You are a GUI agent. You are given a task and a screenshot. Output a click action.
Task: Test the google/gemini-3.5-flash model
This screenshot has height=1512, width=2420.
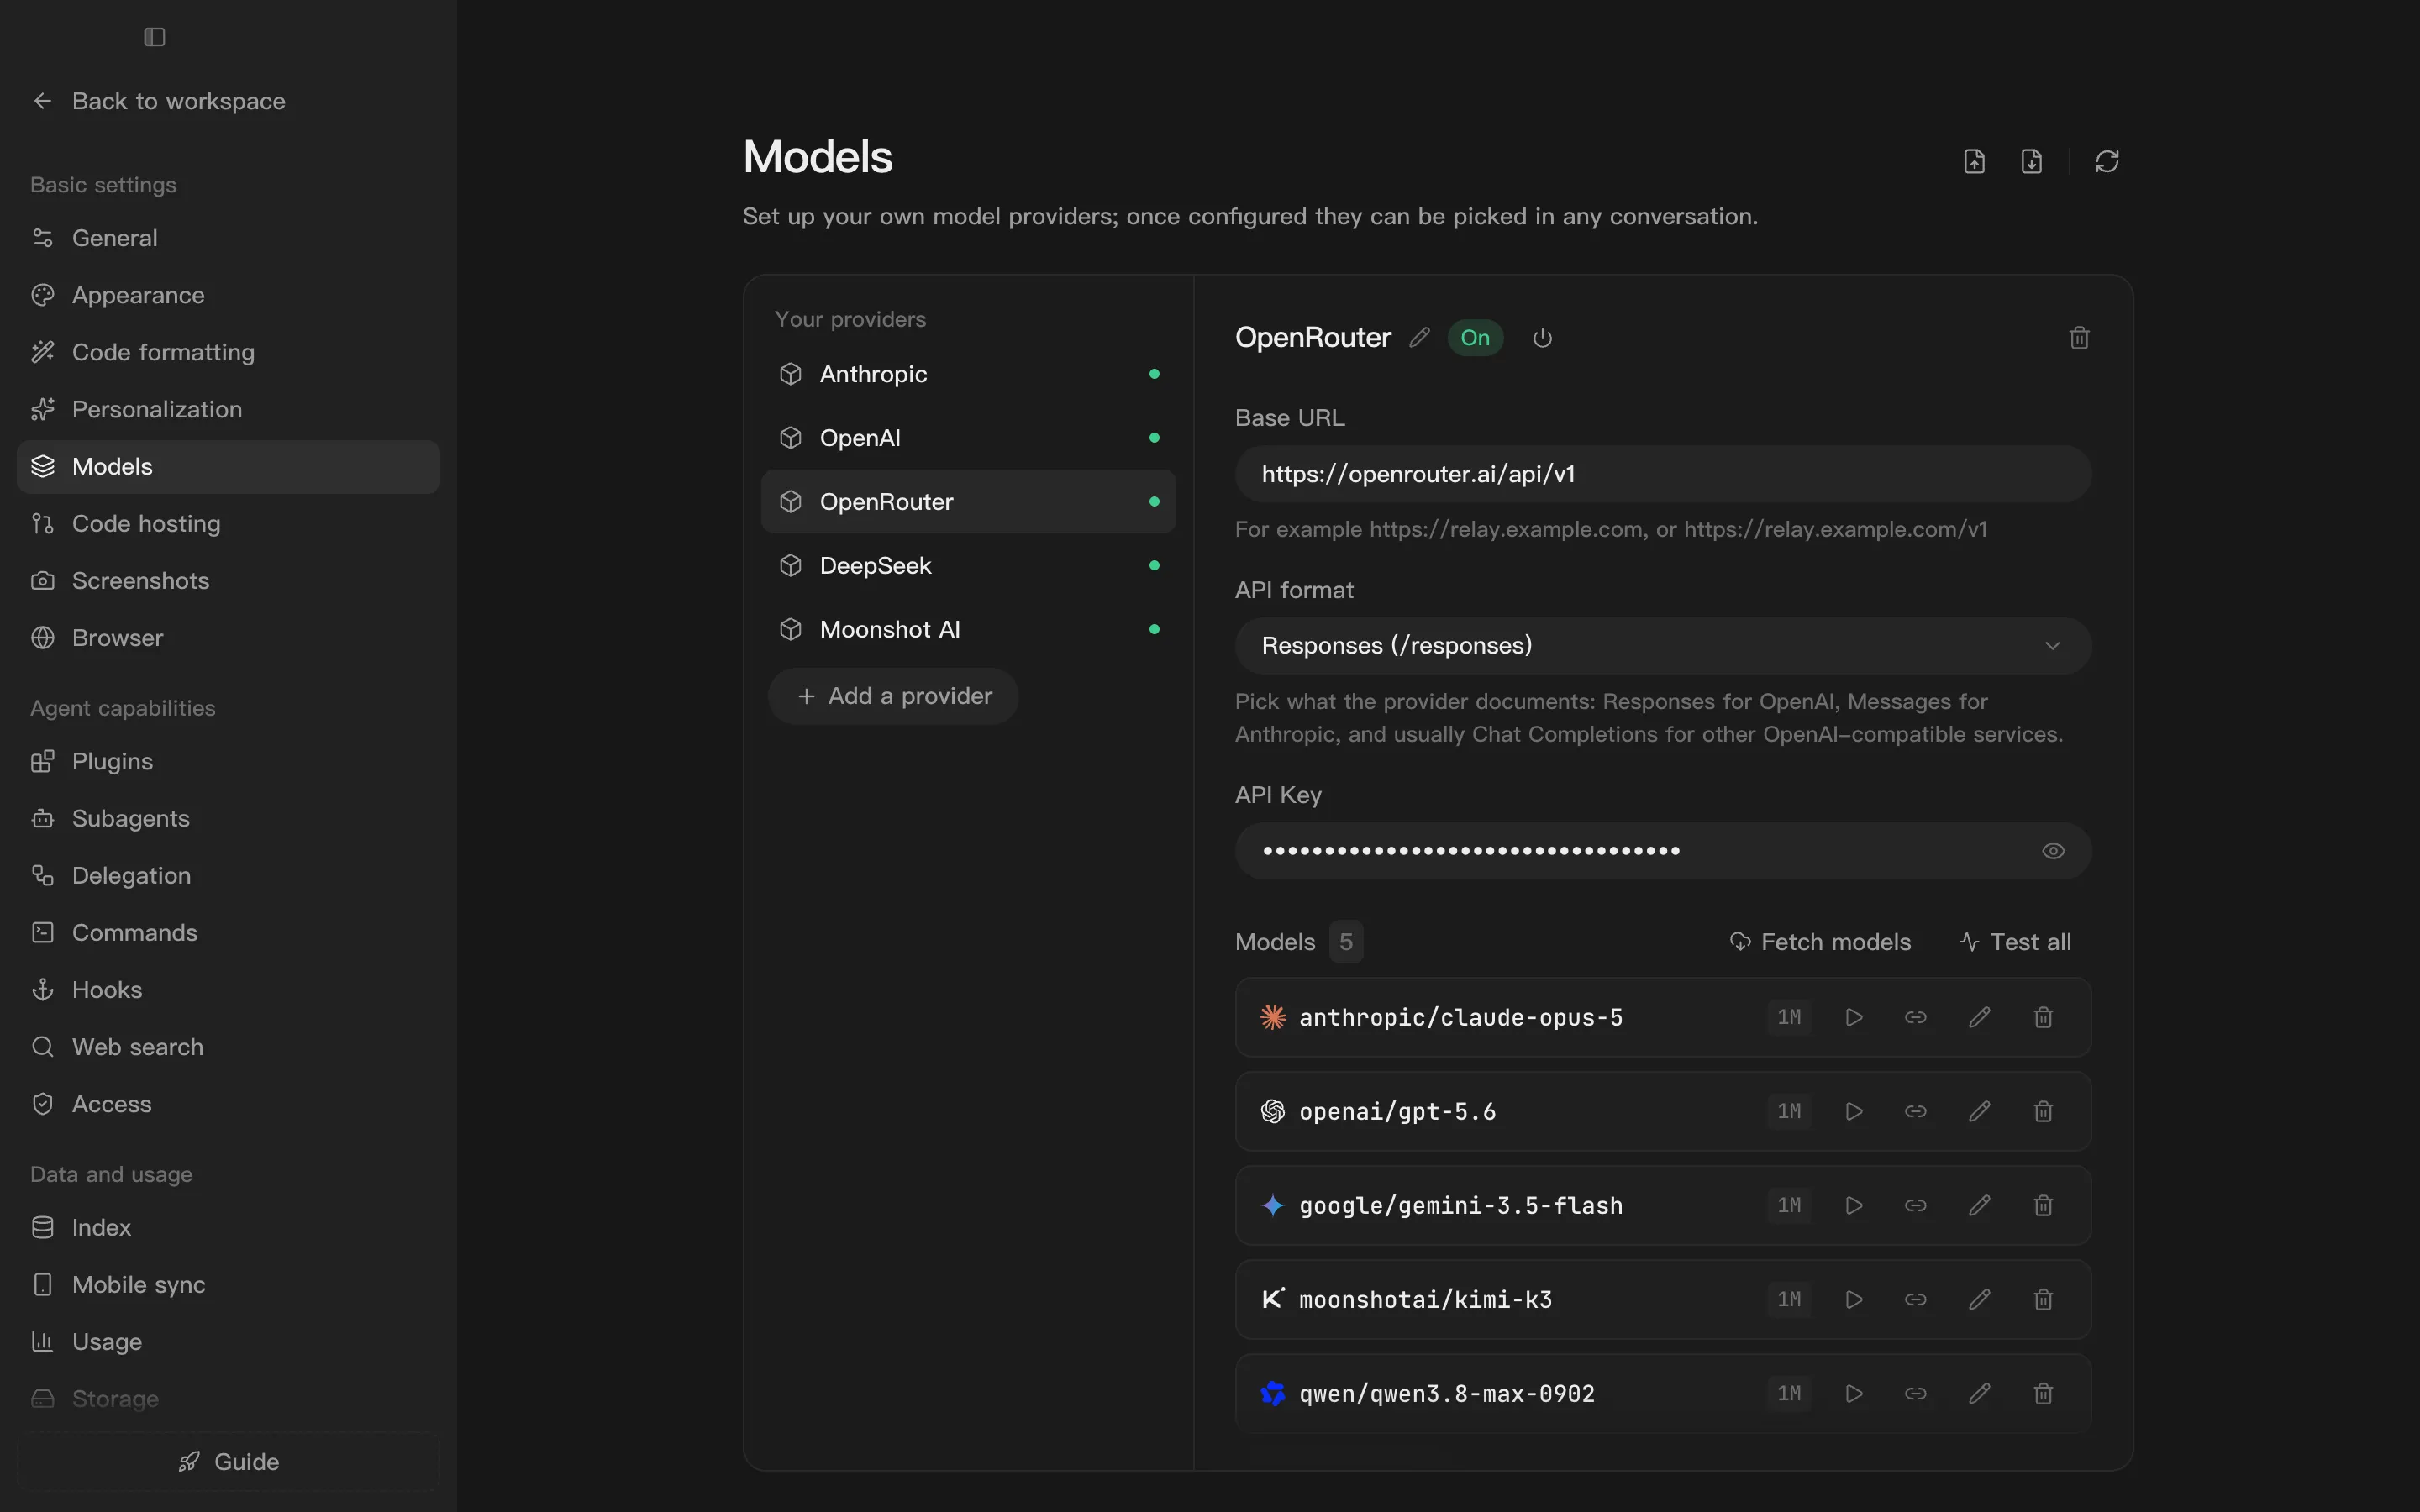tap(1853, 1206)
